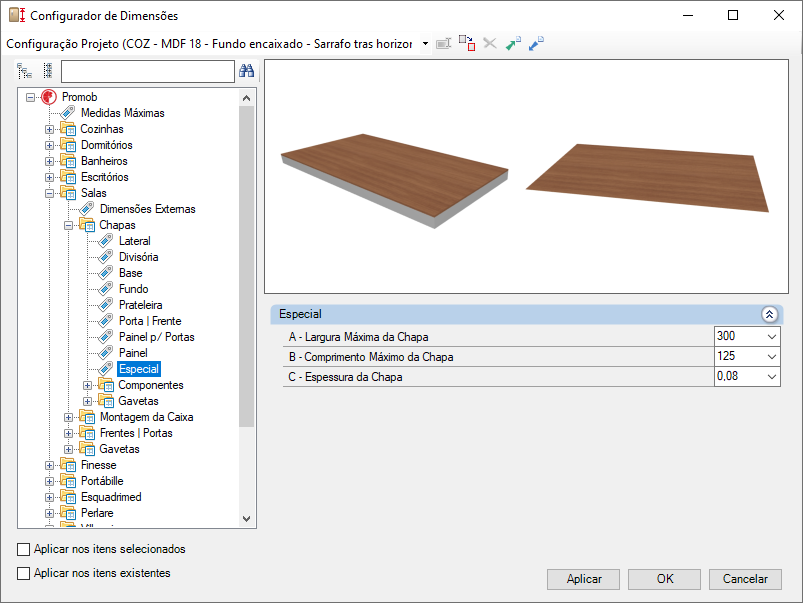Click the green arrow export icon
The width and height of the screenshot is (803, 603).
coord(513,44)
